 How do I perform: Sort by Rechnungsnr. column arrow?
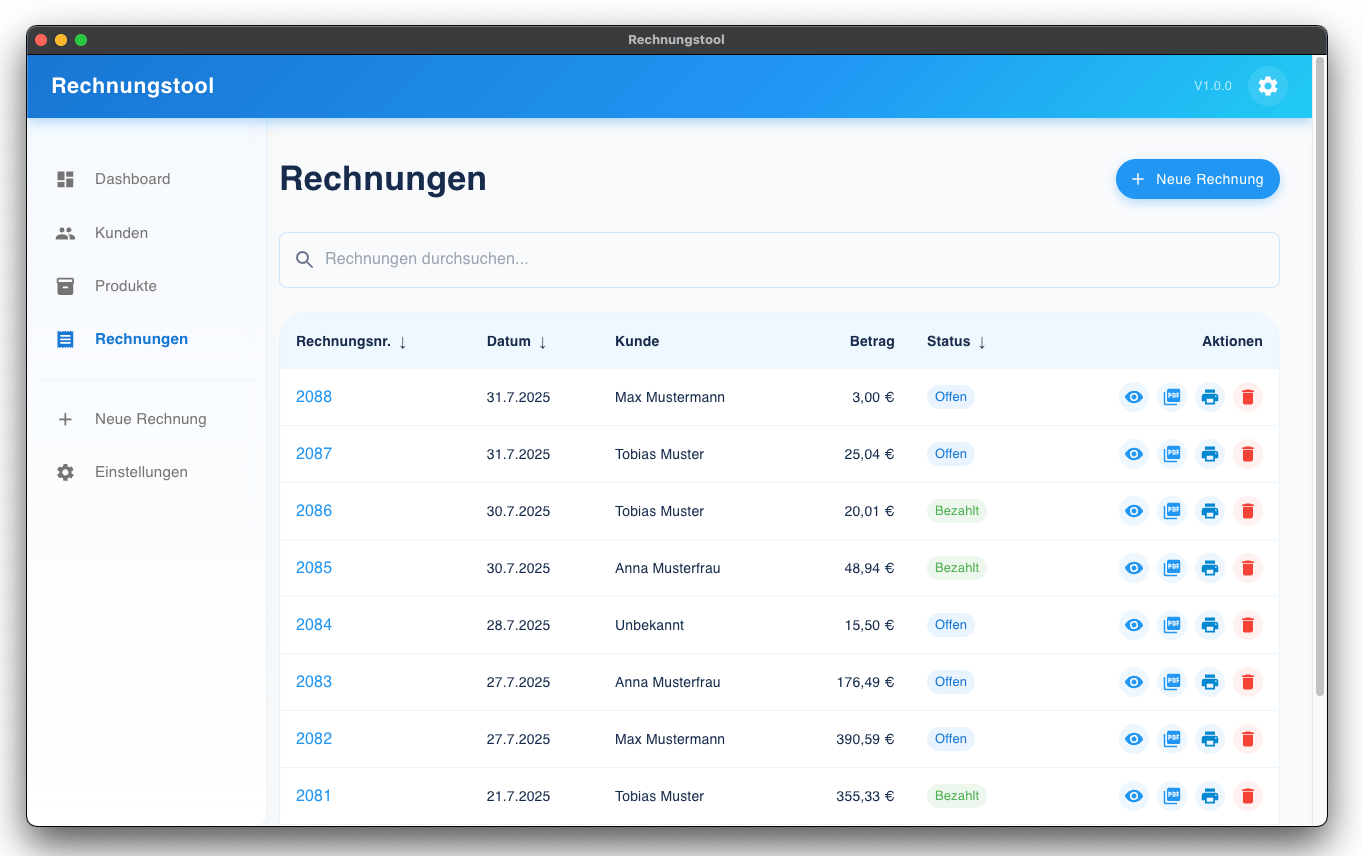(x=403, y=342)
